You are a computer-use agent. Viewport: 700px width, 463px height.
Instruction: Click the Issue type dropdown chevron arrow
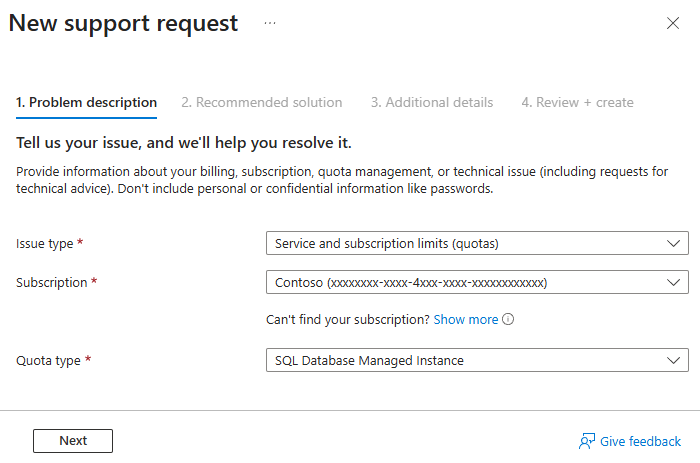(671, 243)
